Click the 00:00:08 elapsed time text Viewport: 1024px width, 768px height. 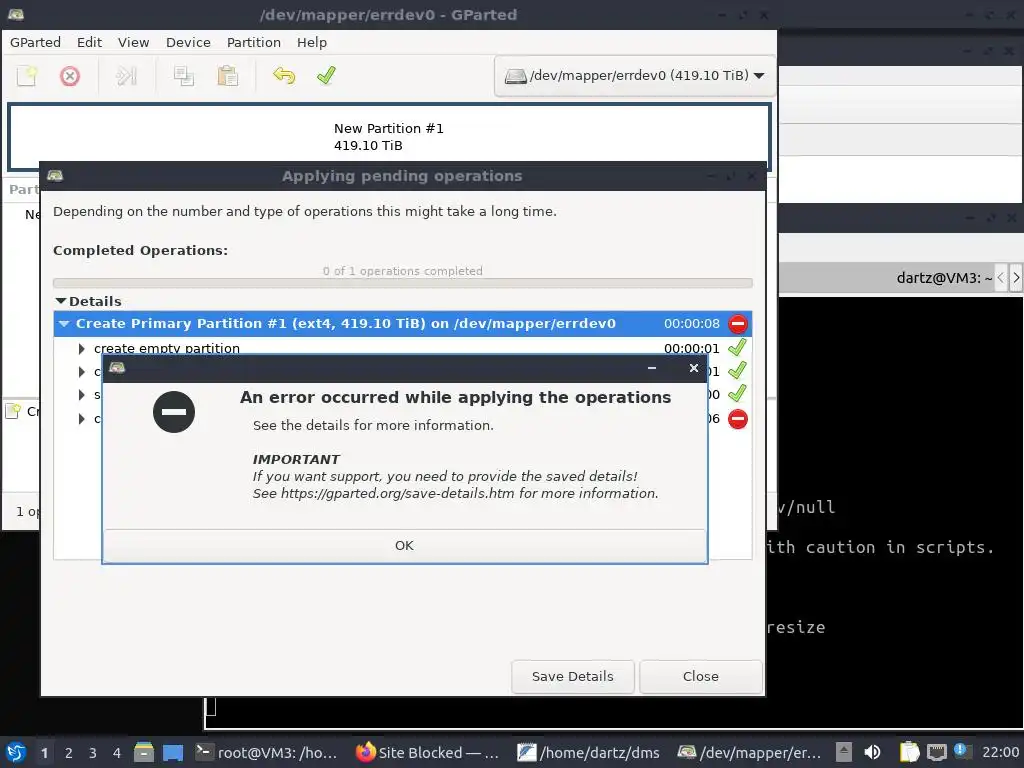(692, 324)
